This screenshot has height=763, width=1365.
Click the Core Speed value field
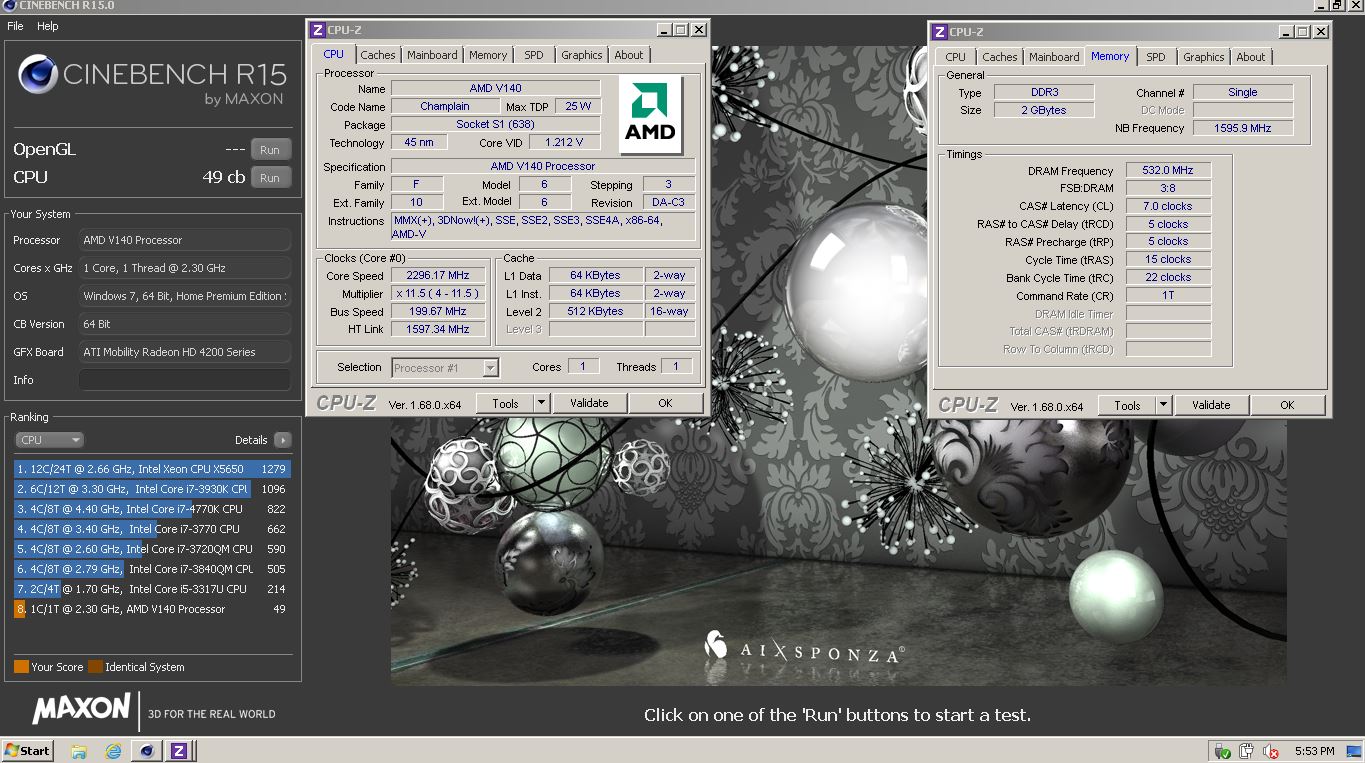[438, 275]
